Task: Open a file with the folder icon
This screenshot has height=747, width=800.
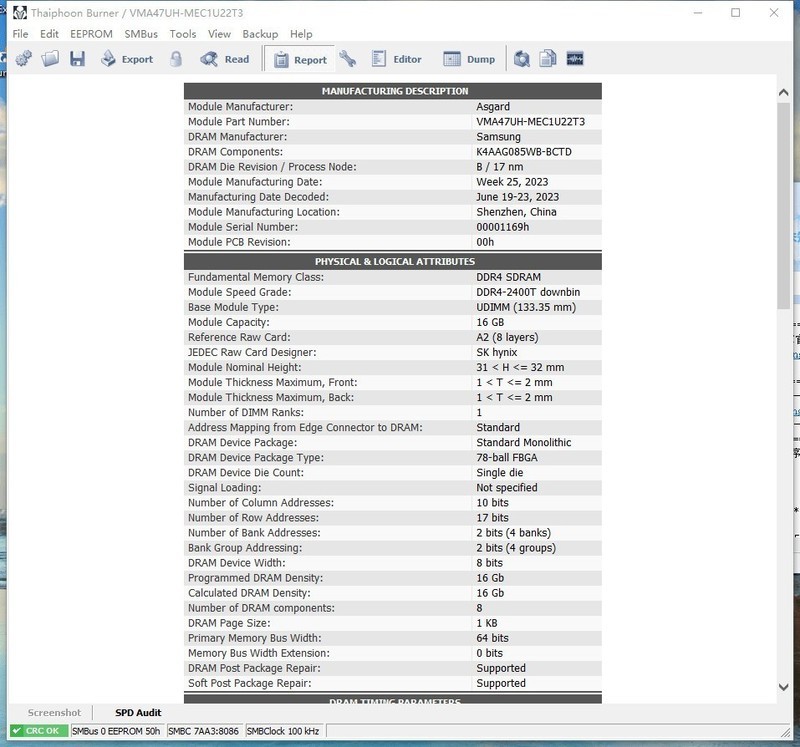Action: click(51, 59)
